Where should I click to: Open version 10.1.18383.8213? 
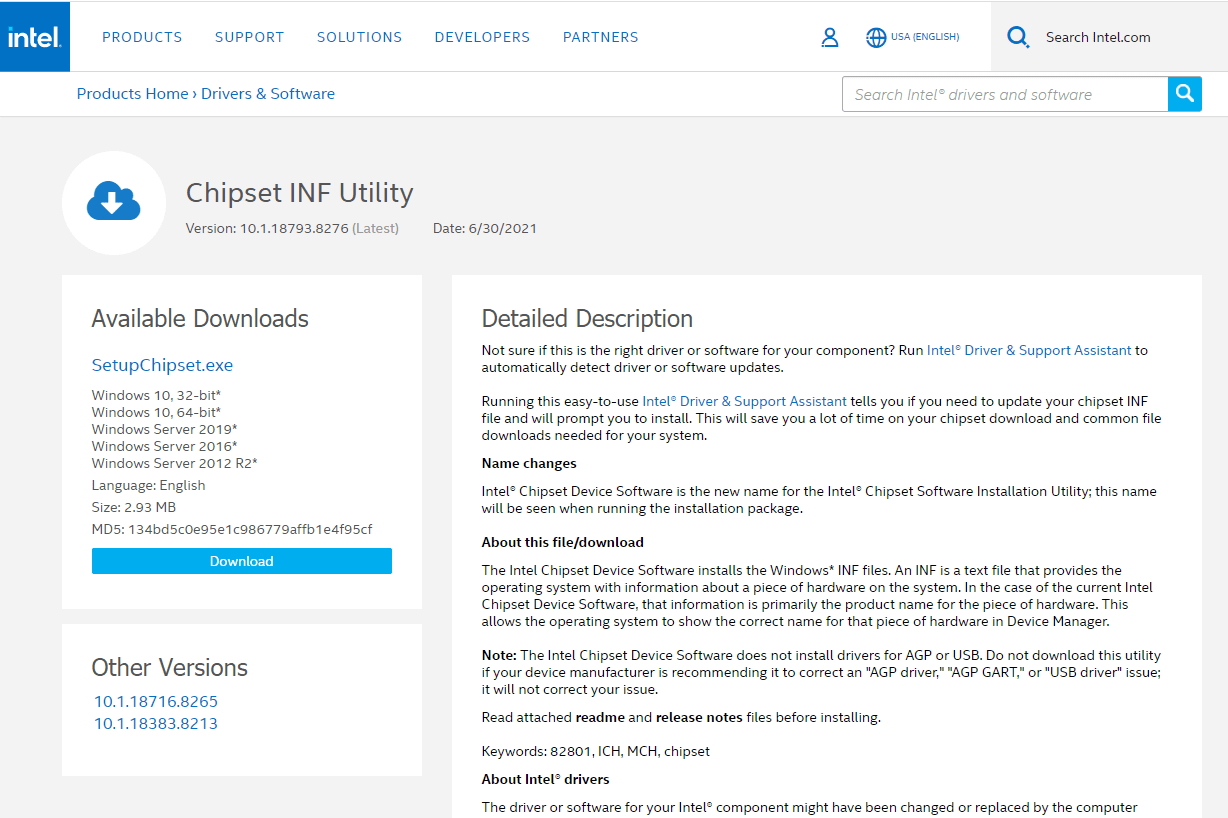(x=156, y=723)
